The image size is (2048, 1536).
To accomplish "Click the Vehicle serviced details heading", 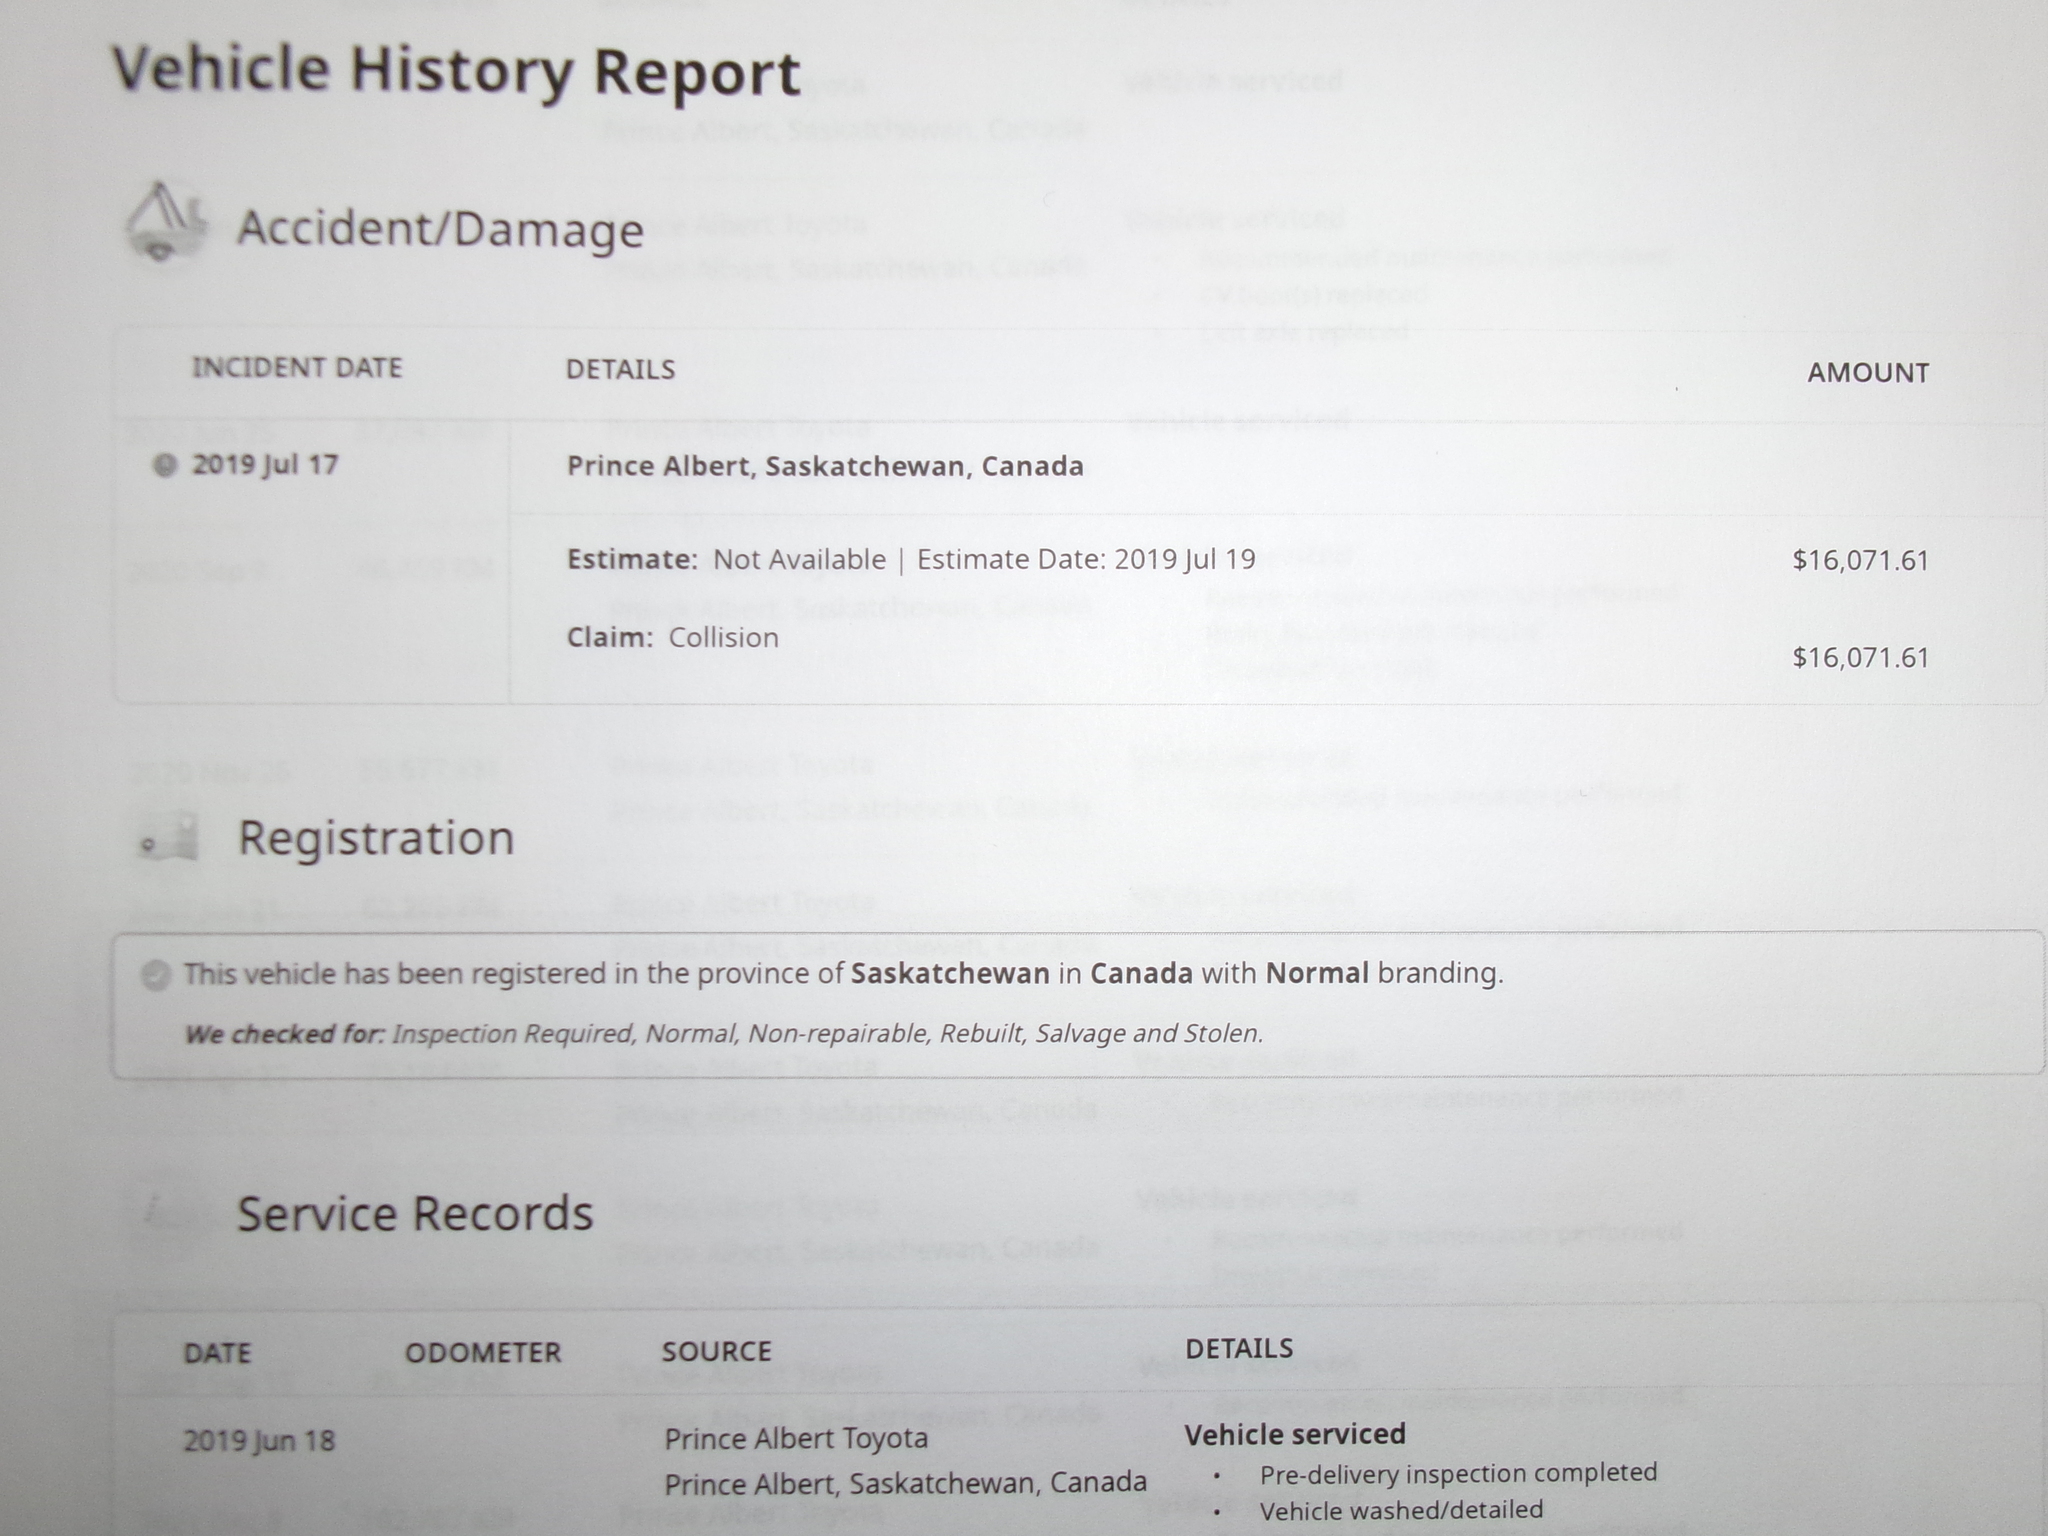I will [1295, 1435].
